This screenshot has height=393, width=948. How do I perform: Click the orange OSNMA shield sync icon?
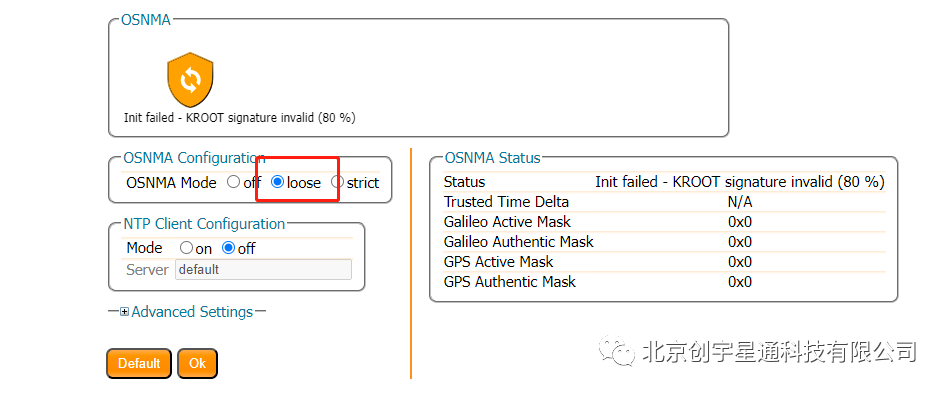[x=190, y=80]
